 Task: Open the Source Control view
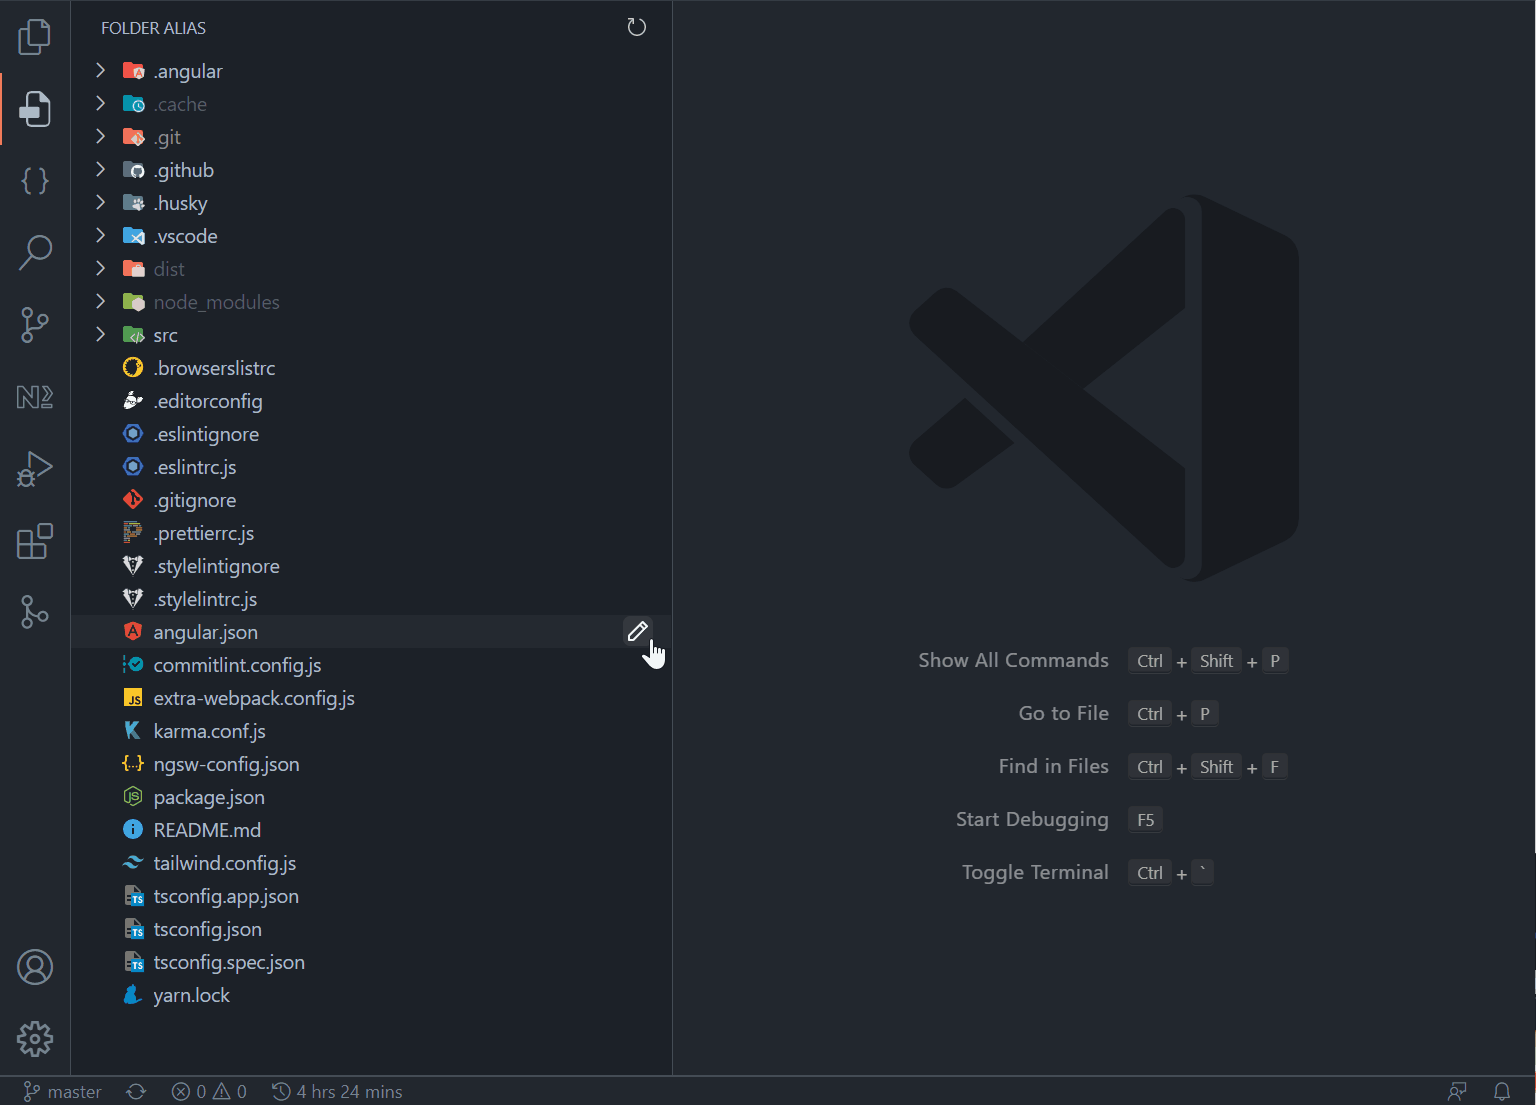coord(35,325)
